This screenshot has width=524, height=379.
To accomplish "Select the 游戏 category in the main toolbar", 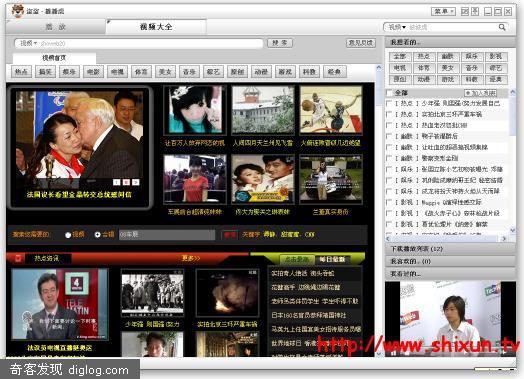I will point(285,72).
